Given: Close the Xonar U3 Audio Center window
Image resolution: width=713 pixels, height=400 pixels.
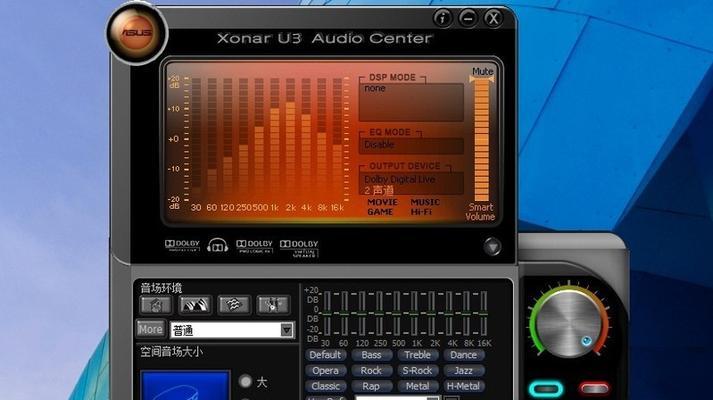Looking at the screenshot, I should [x=493, y=18].
